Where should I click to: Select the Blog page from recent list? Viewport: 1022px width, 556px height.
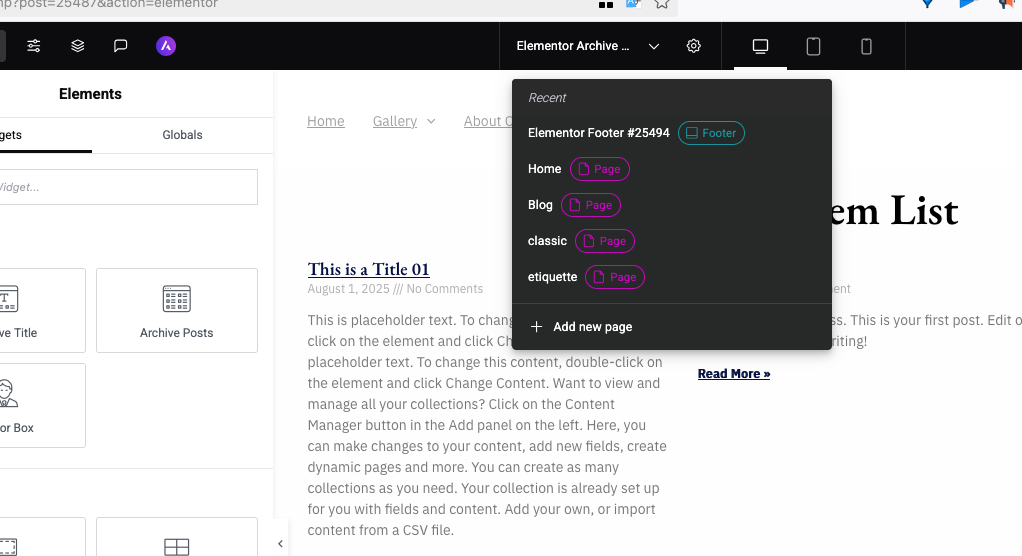click(540, 205)
